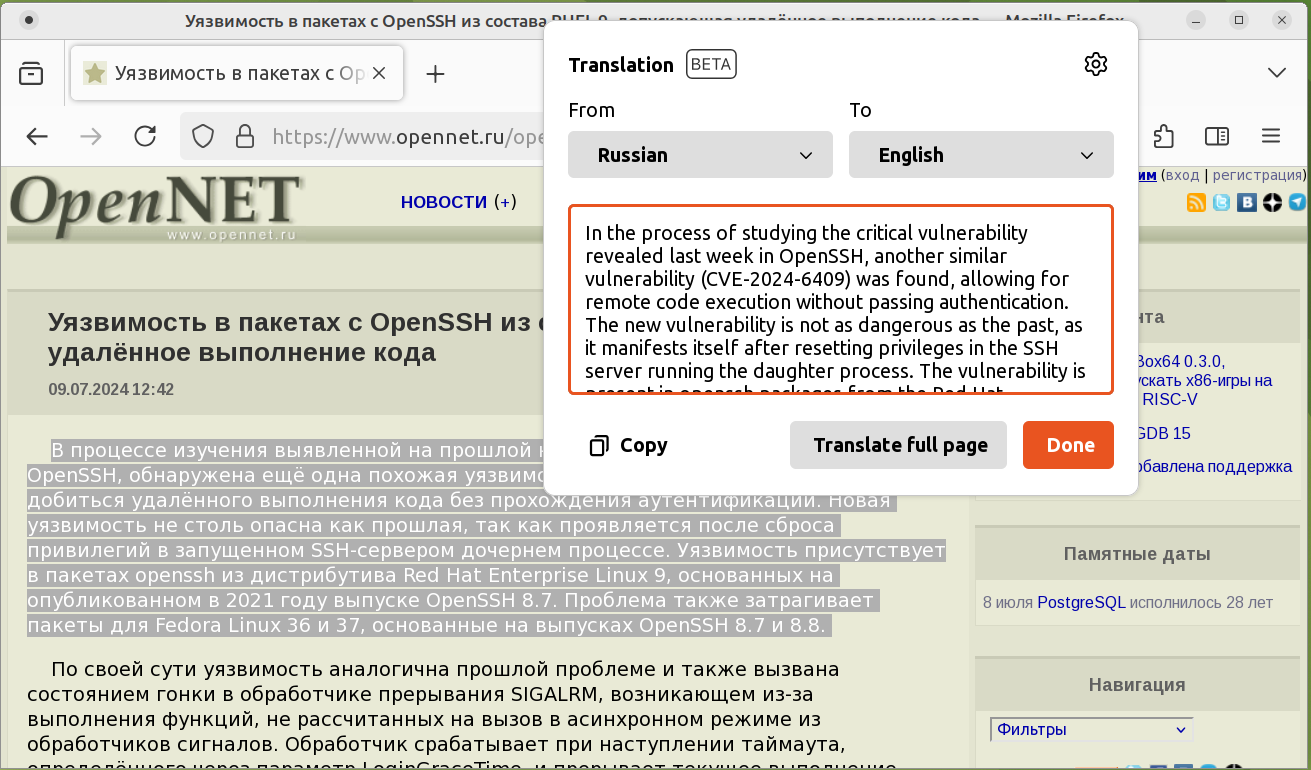Expand the list all tabs chevron
This screenshot has width=1311, height=770.
1276,73
